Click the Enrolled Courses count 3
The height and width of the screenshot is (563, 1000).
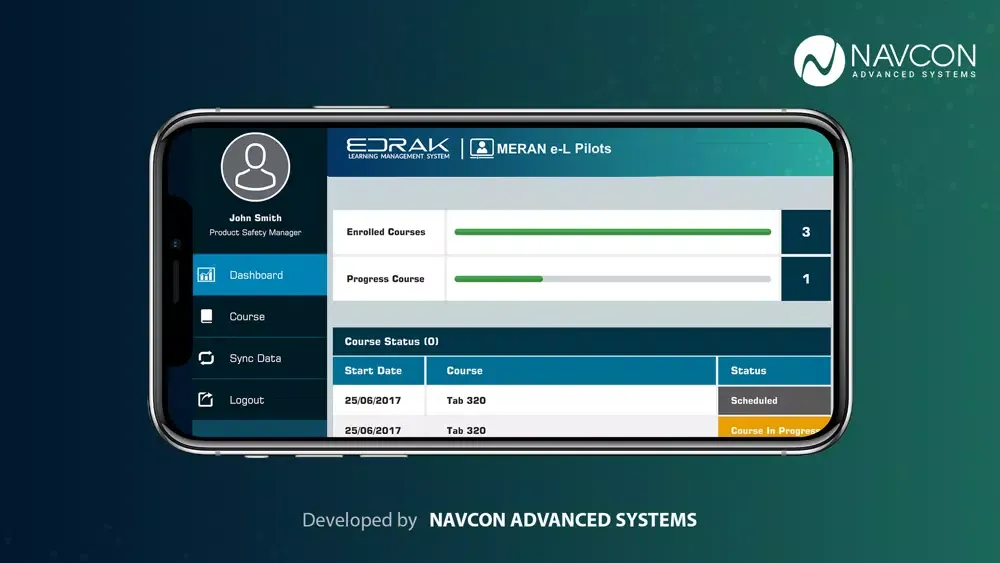[x=806, y=232]
